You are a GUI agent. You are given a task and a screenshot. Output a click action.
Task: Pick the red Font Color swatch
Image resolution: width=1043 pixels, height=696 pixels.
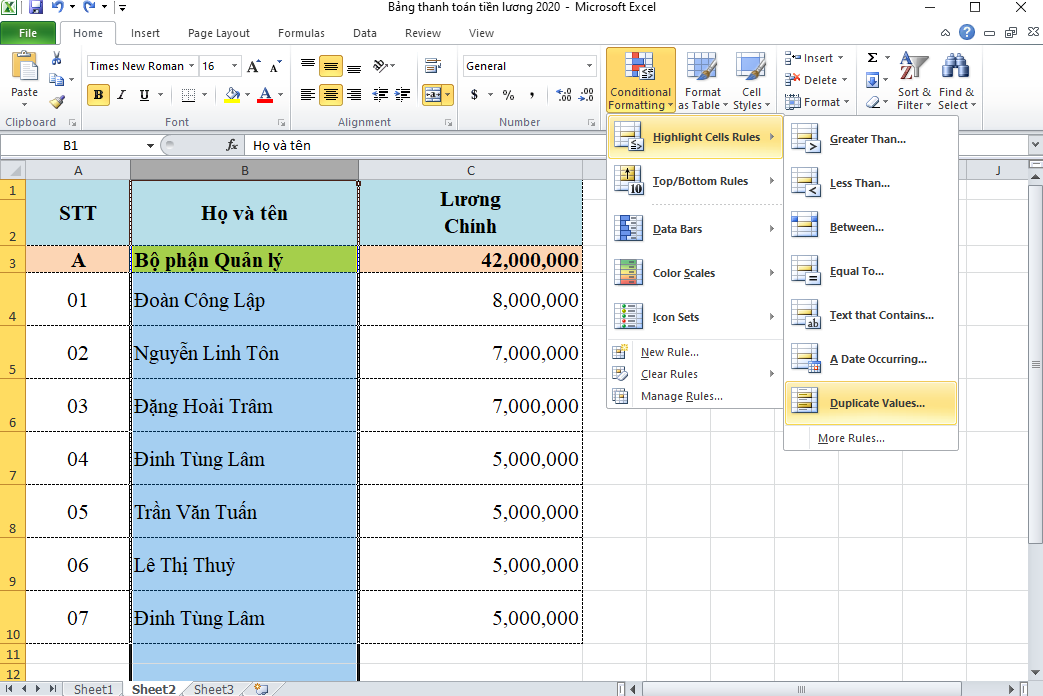click(265, 94)
